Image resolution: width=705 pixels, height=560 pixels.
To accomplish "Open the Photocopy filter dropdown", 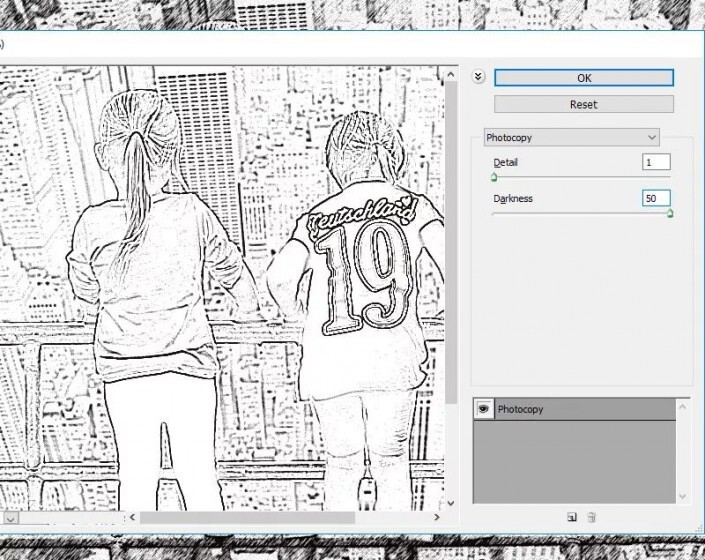I will tap(570, 137).
